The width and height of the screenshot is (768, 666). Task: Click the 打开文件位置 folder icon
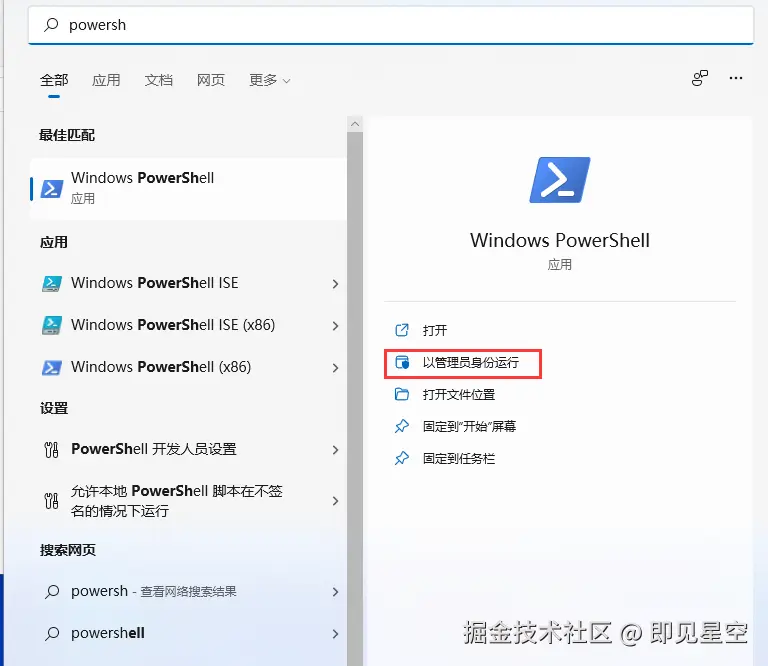pos(402,394)
